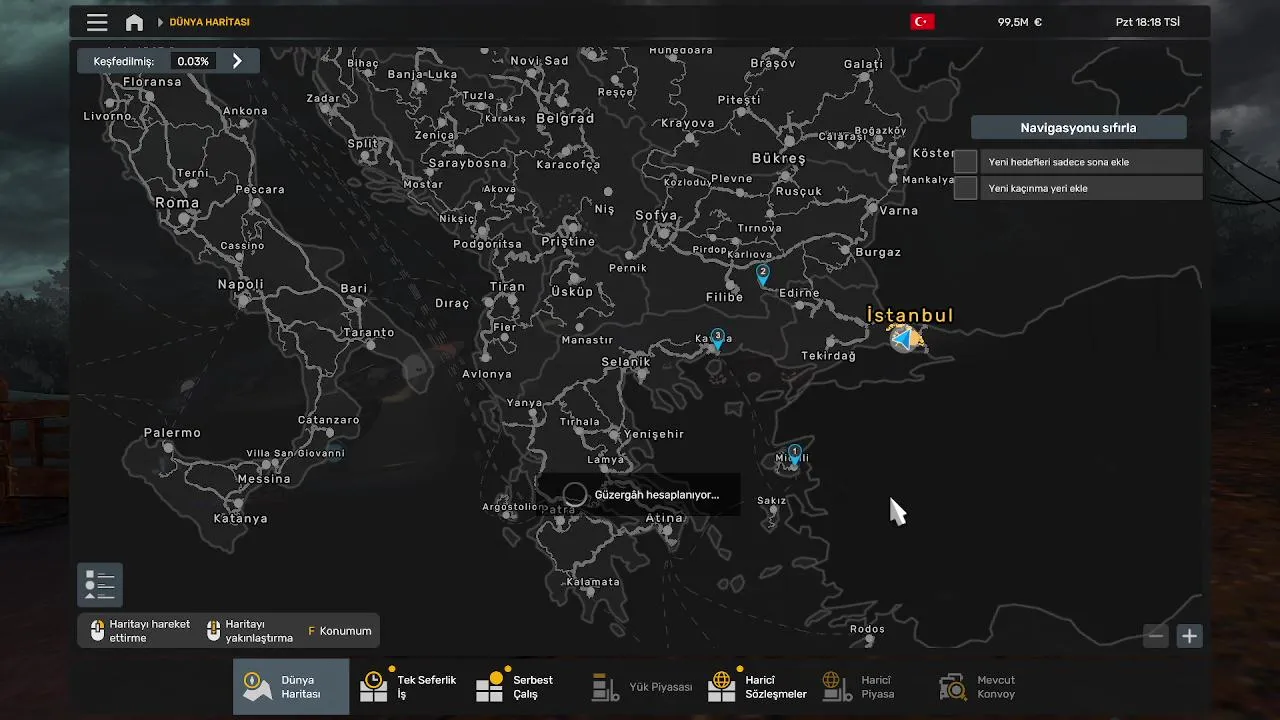1280x720 pixels.
Task: Select waypoint marker 2 near Edirne
Action: 763,275
